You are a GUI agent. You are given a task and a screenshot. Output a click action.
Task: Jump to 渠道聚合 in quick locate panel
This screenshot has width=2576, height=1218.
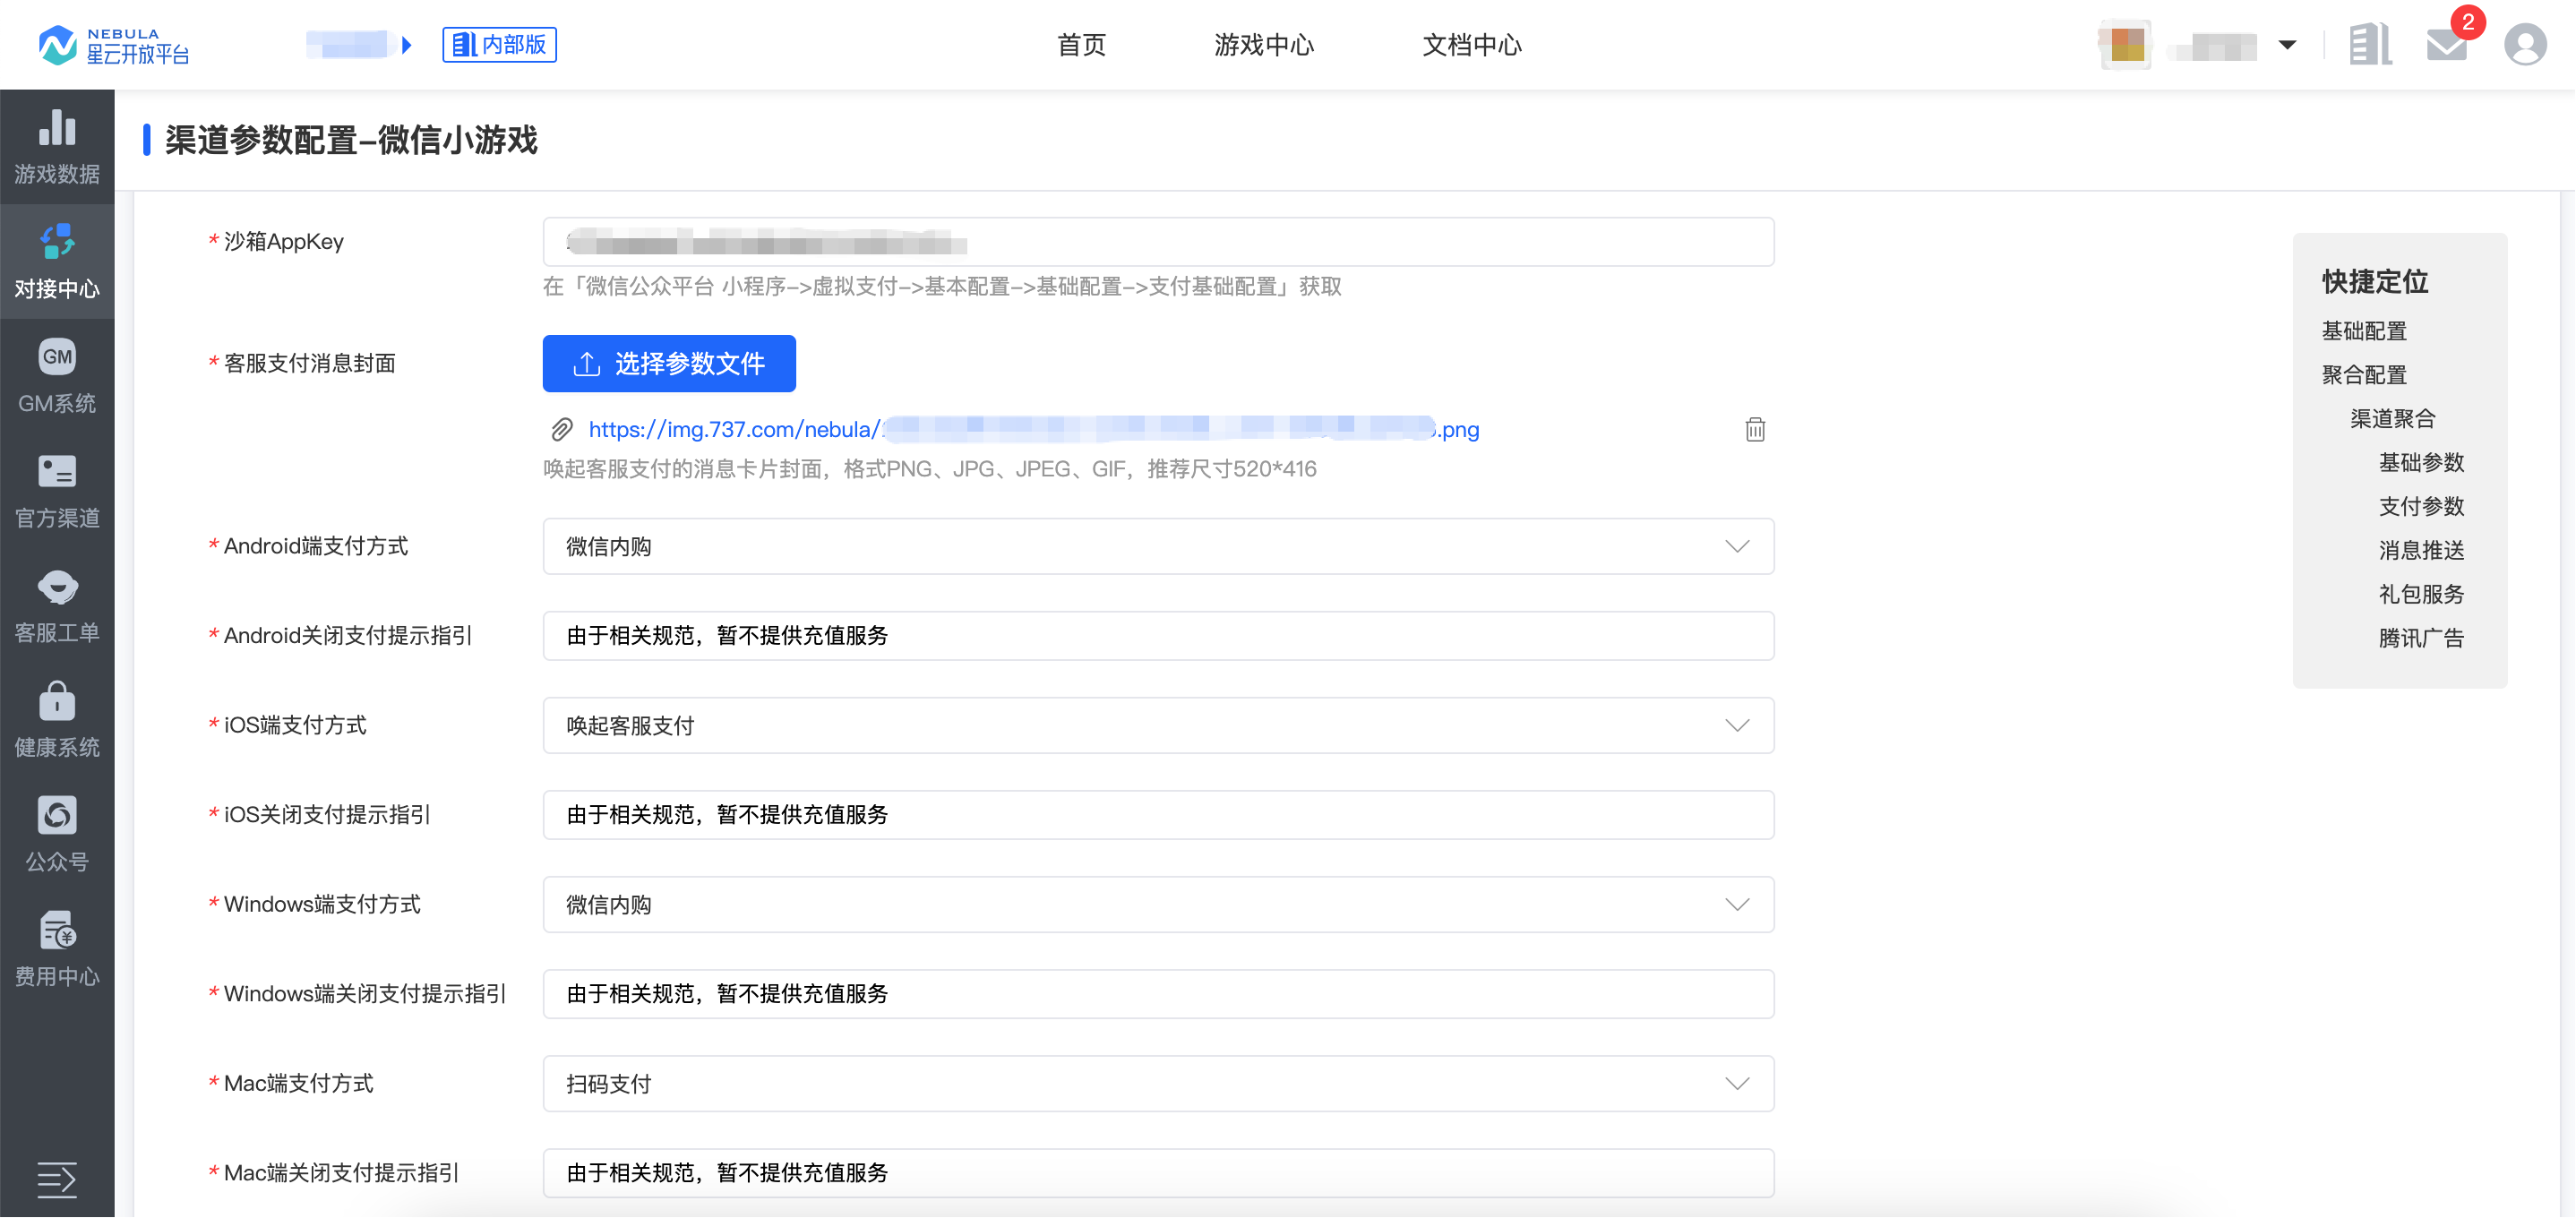(2393, 419)
